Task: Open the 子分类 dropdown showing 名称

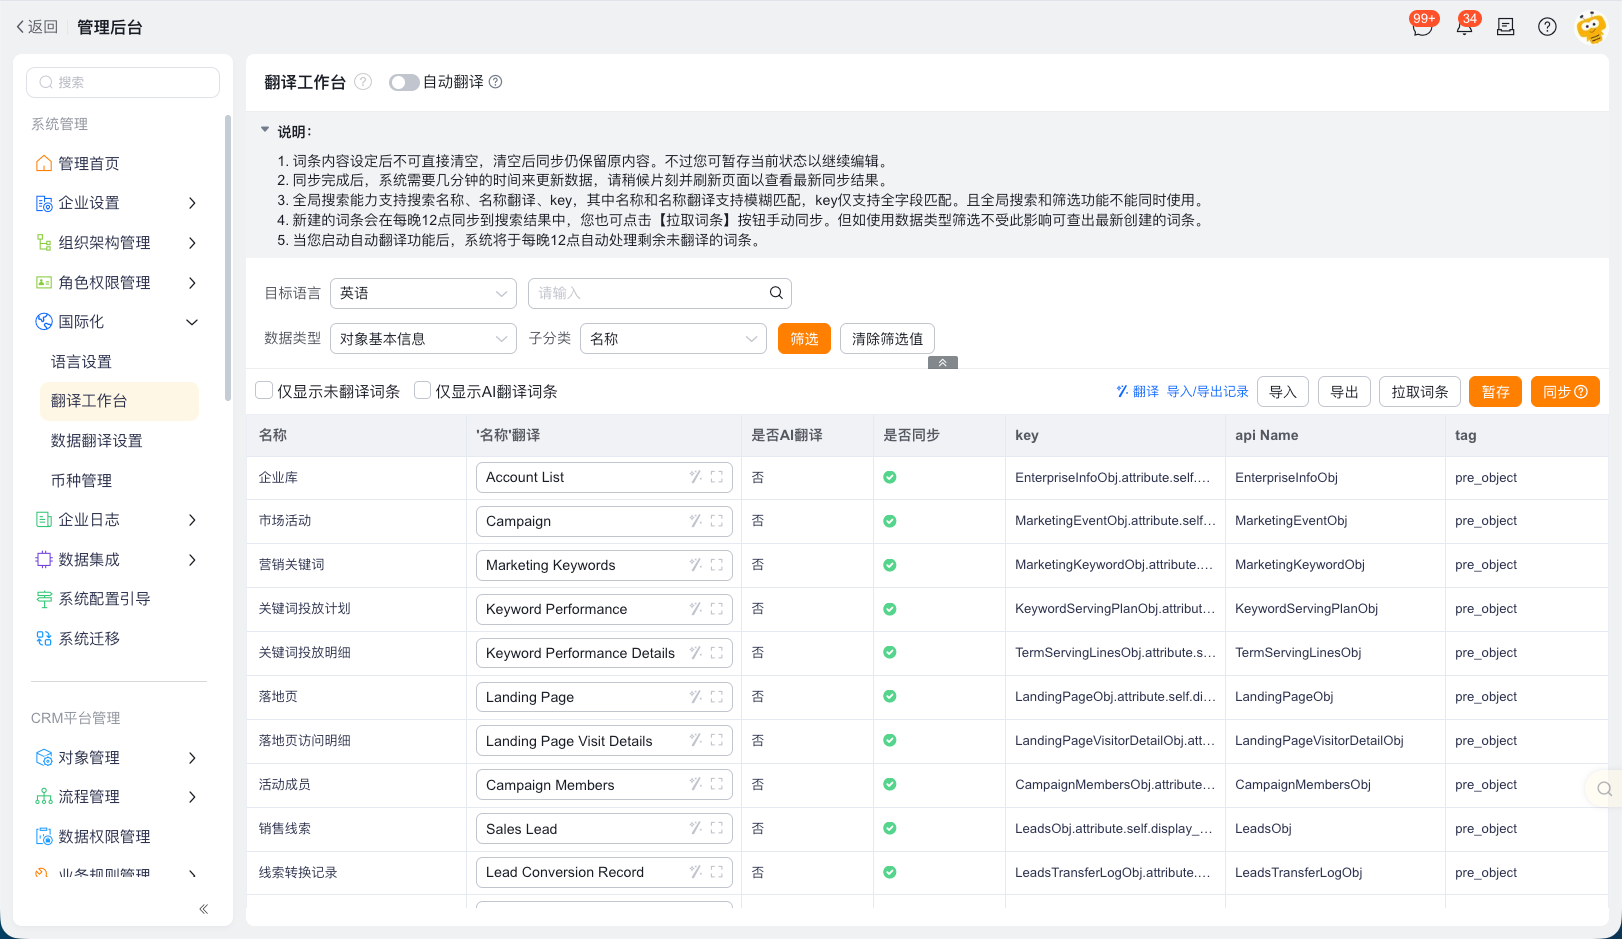Action: click(673, 339)
